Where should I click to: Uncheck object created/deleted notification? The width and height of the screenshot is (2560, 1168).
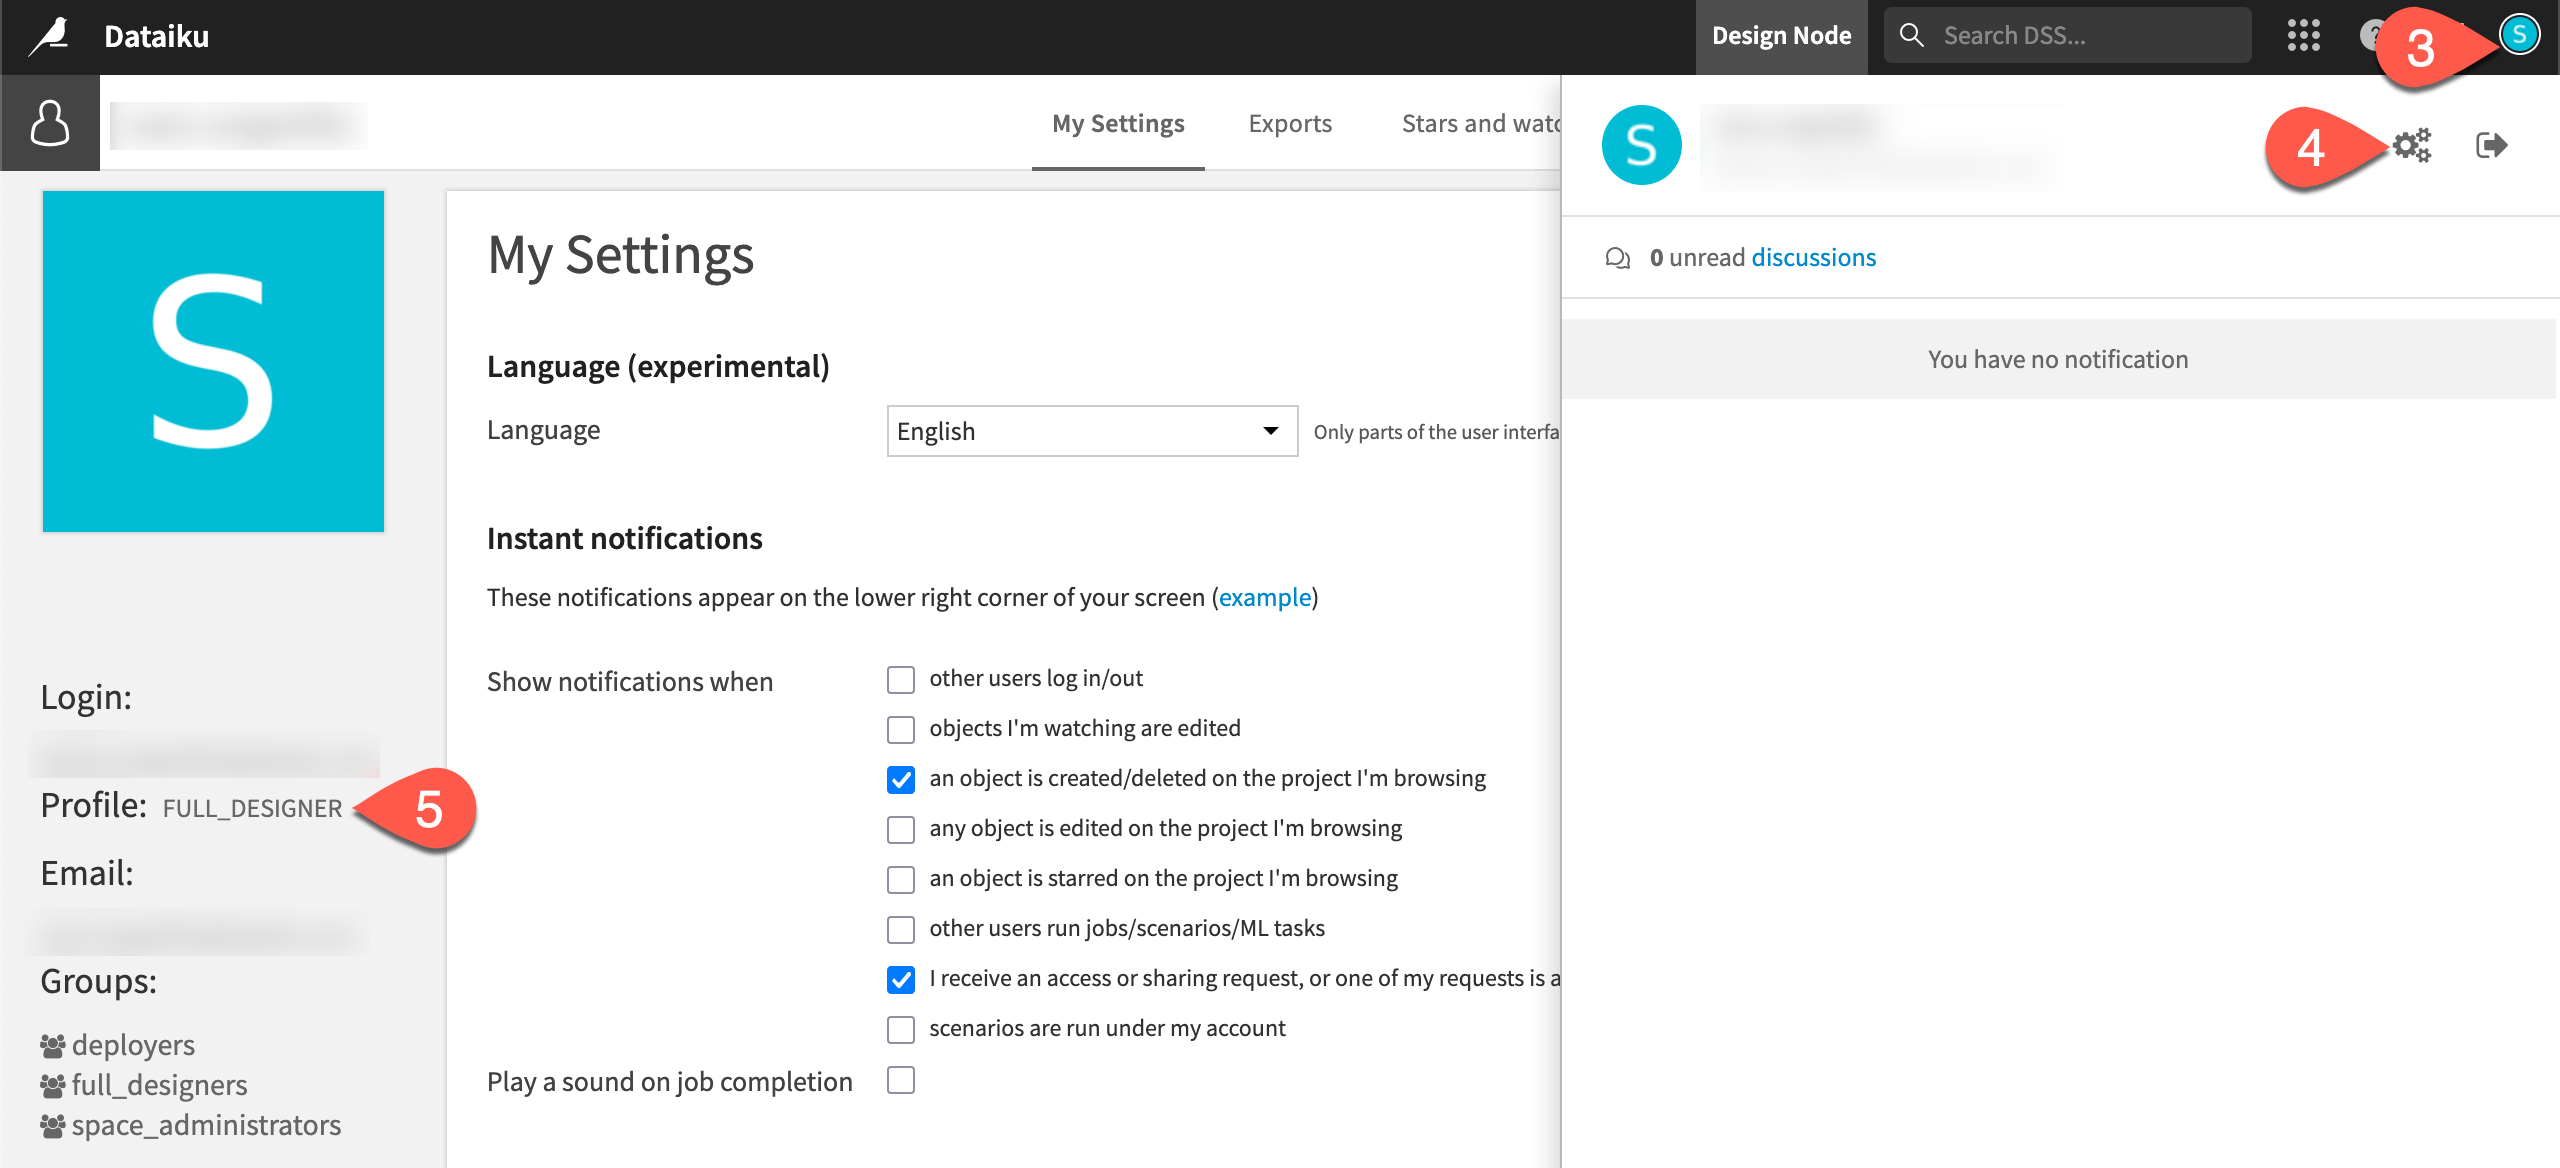click(x=901, y=780)
